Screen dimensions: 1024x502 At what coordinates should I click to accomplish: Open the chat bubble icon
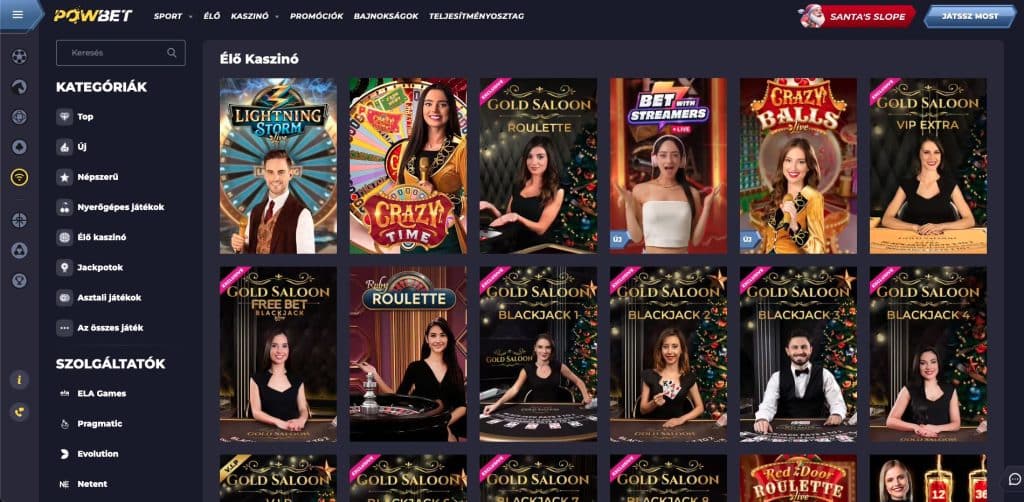(1014, 478)
